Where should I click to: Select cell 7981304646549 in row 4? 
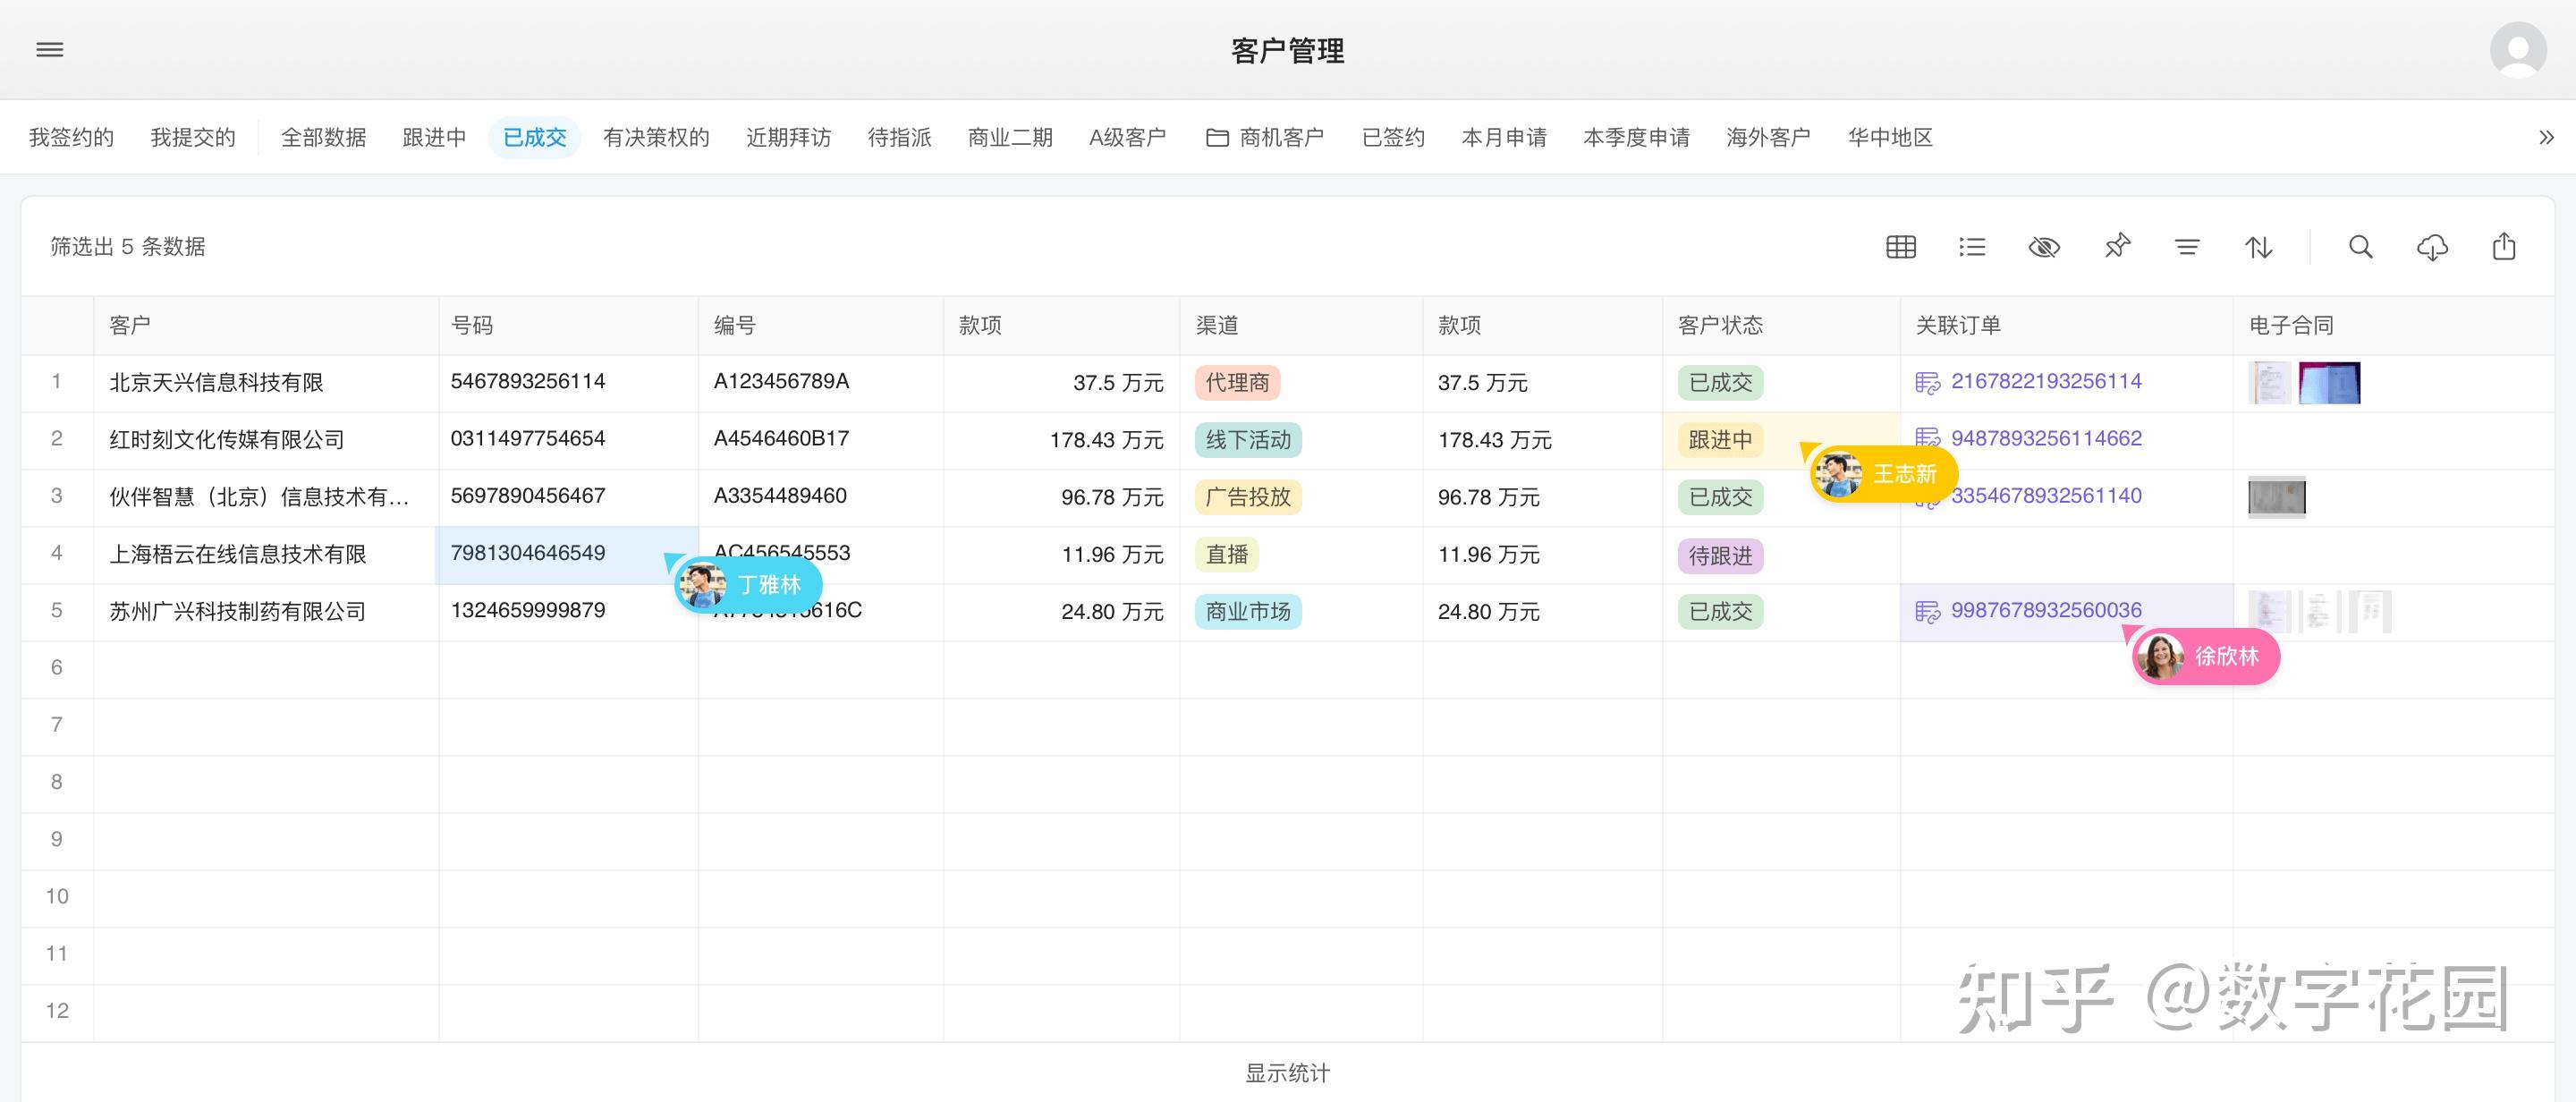(528, 554)
